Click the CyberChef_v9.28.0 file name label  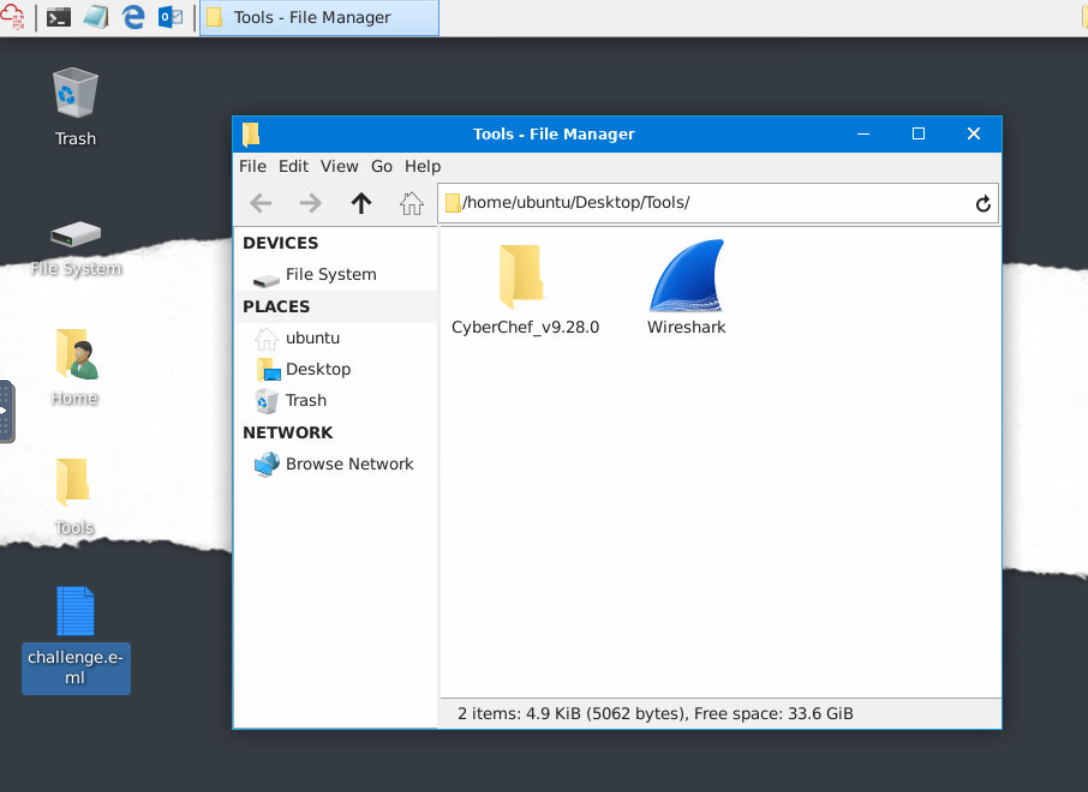click(x=525, y=327)
